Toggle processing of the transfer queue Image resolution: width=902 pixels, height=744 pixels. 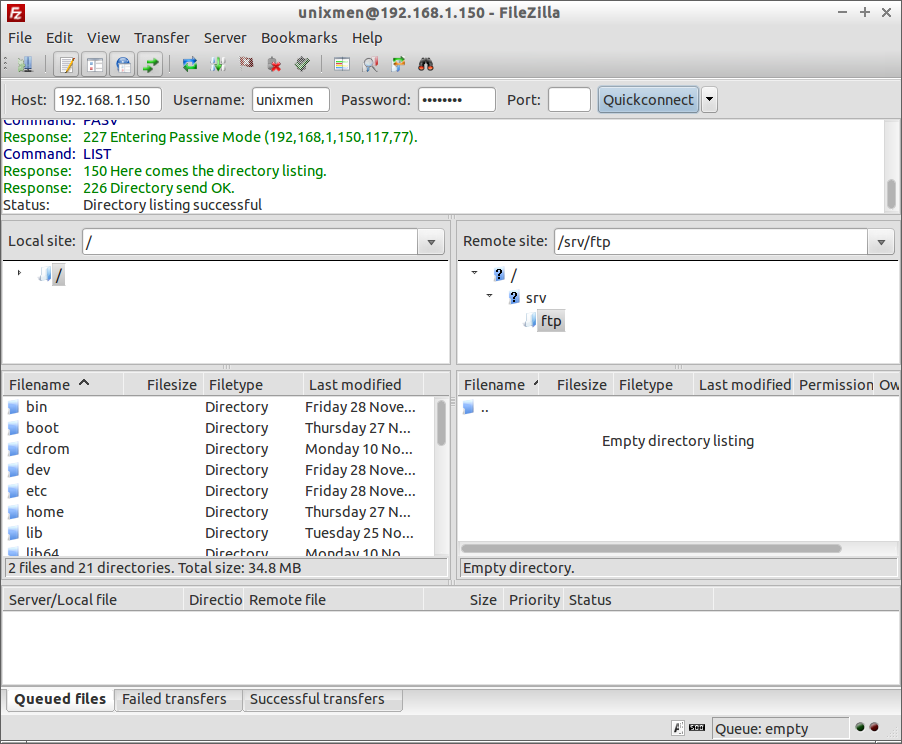pyautogui.click(x=218, y=64)
